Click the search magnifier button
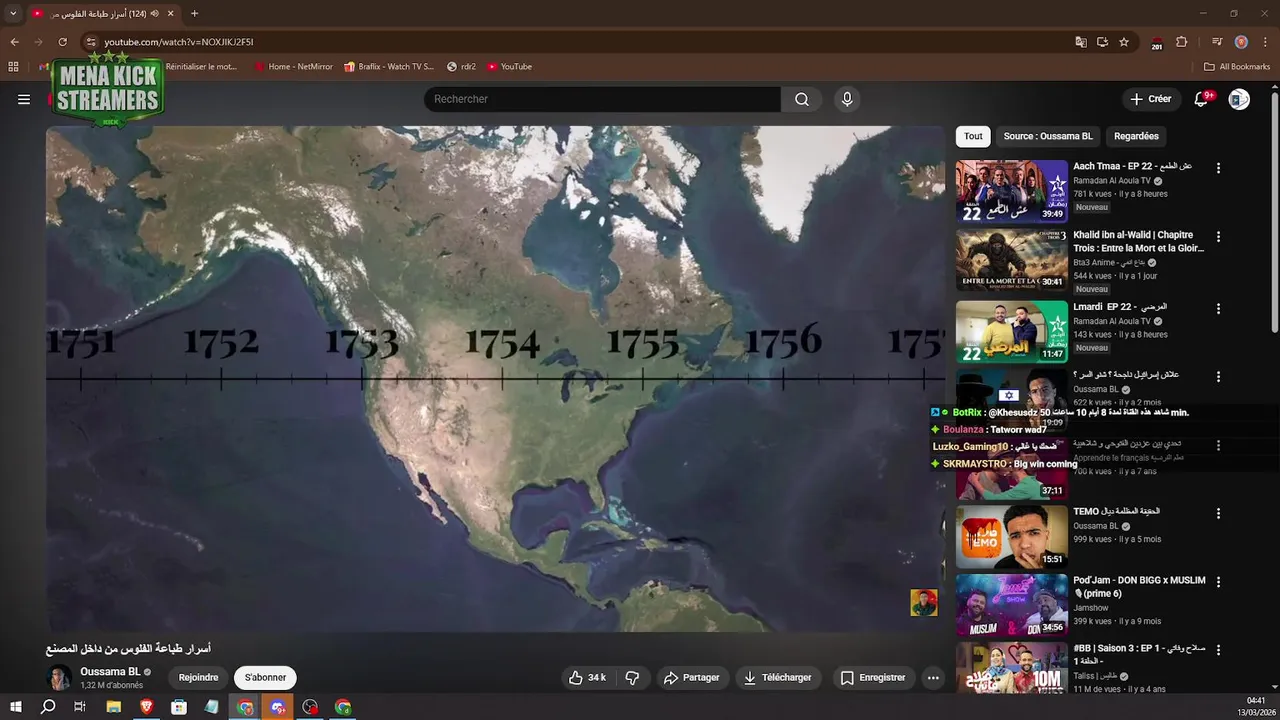 pos(802,99)
